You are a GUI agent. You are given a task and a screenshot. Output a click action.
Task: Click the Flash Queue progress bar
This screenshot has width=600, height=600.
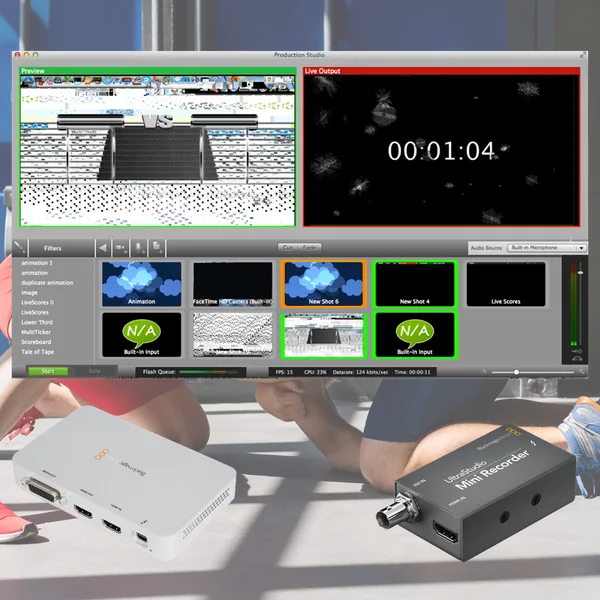click(208, 372)
